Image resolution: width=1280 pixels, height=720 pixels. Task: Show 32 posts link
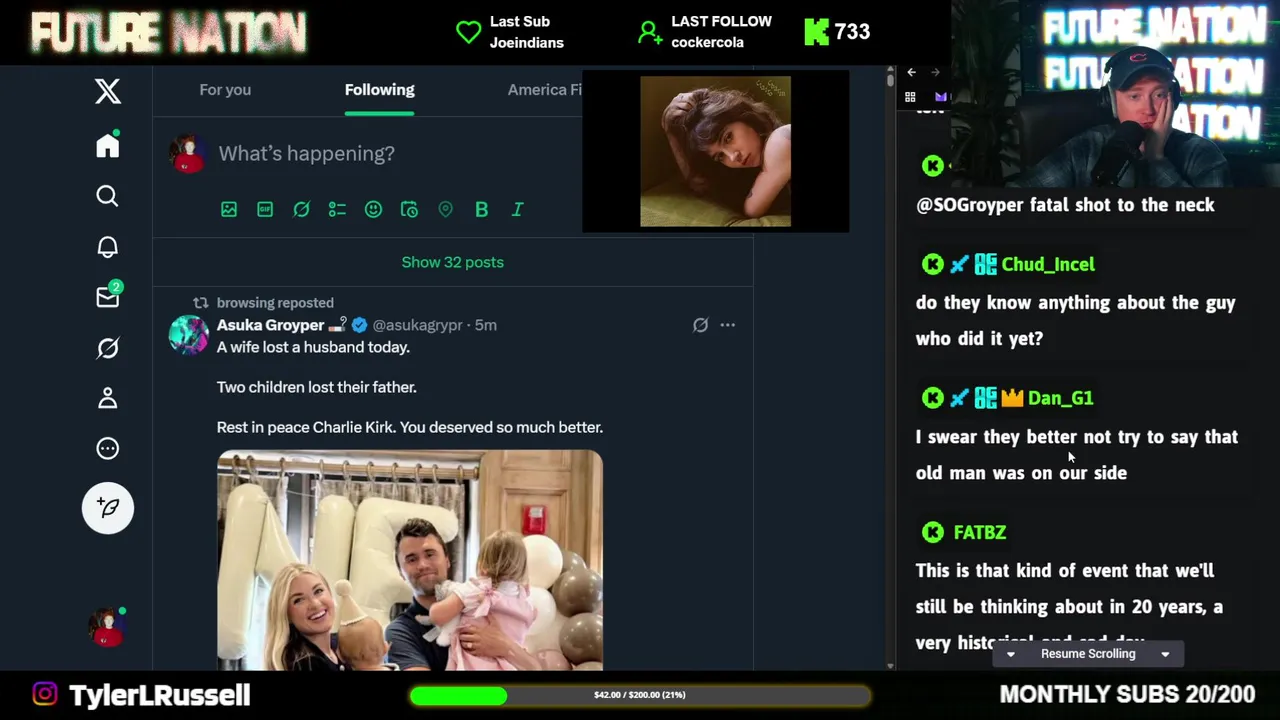click(x=452, y=262)
